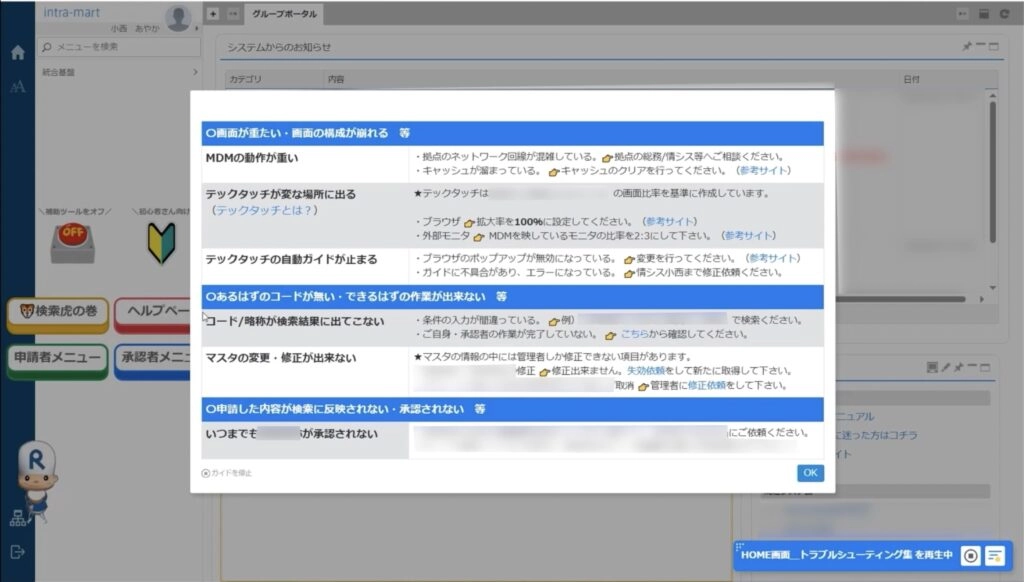
Task: Click the カテゴリ column header
Action: [246, 79]
